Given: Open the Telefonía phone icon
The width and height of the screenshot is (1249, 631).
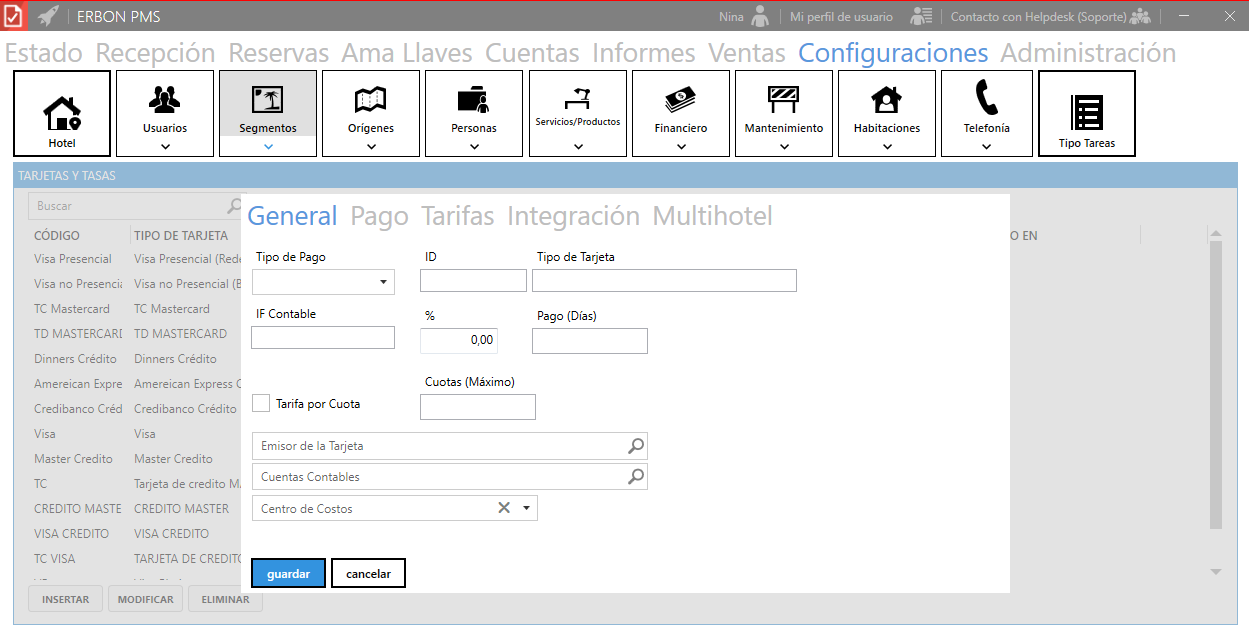Looking at the screenshot, I should tap(986, 99).
